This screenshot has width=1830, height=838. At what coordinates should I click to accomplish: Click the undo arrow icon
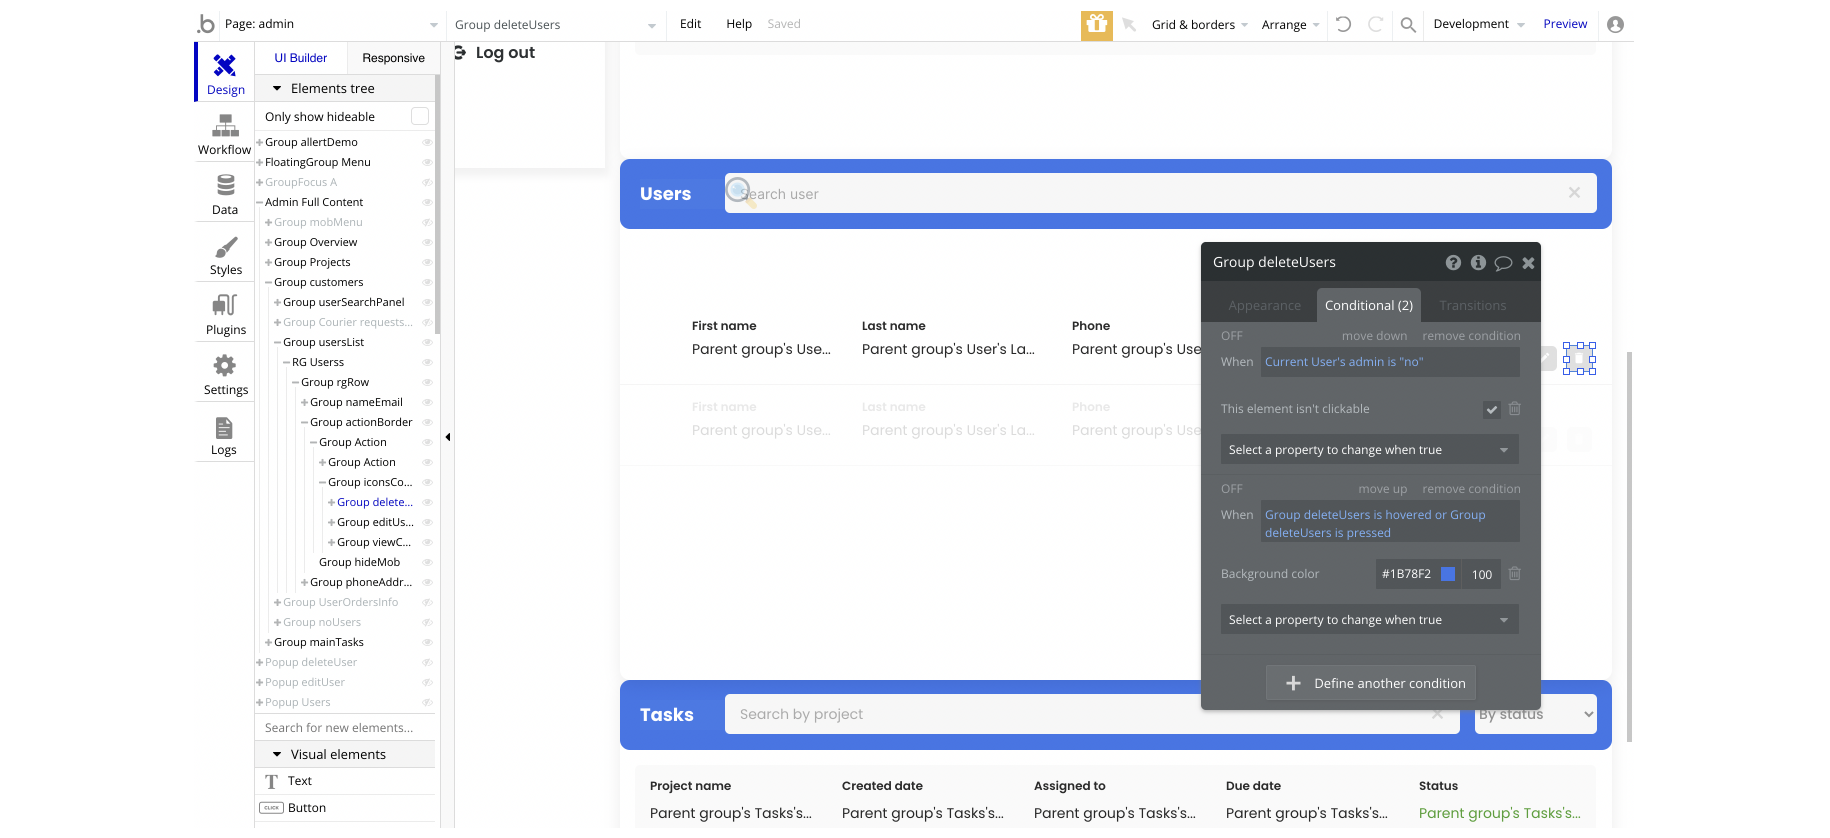click(x=1343, y=25)
